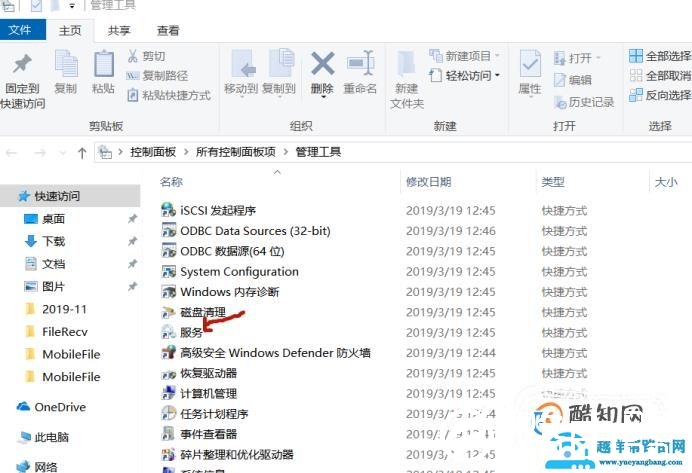The height and width of the screenshot is (473, 692).
Task: Click 所有控制面板项 in the address path
Action: click(x=236, y=152)
